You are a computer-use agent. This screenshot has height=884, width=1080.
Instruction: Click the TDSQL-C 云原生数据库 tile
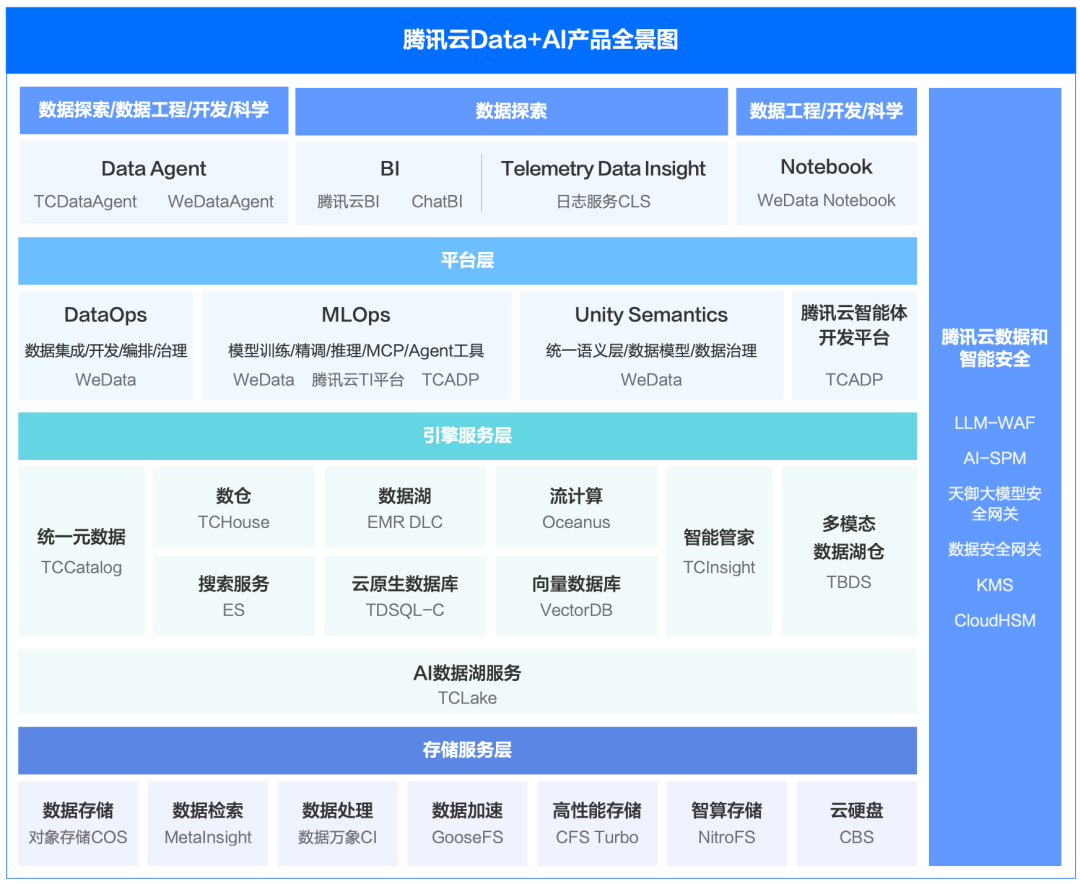pyautogui.click(x=405, y=596)
